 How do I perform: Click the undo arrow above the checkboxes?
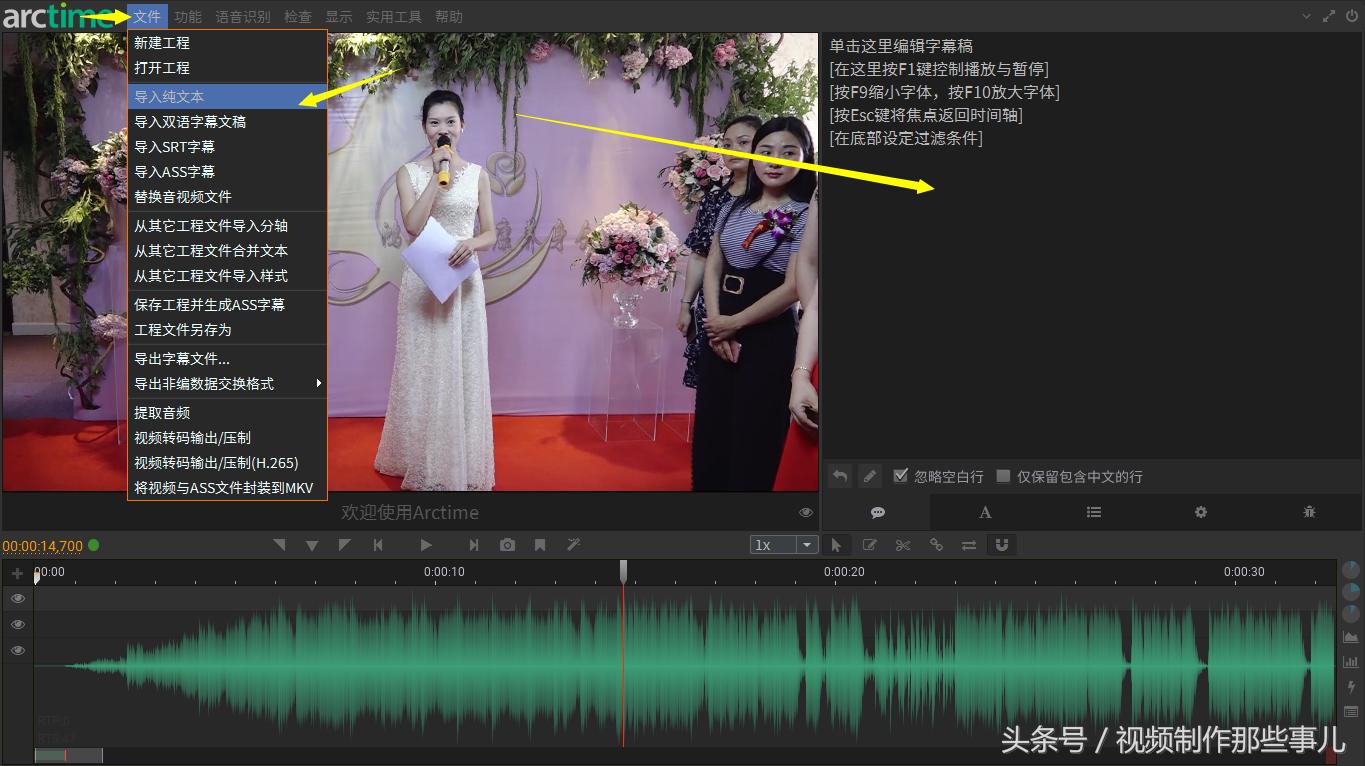(x=840, y=476)
